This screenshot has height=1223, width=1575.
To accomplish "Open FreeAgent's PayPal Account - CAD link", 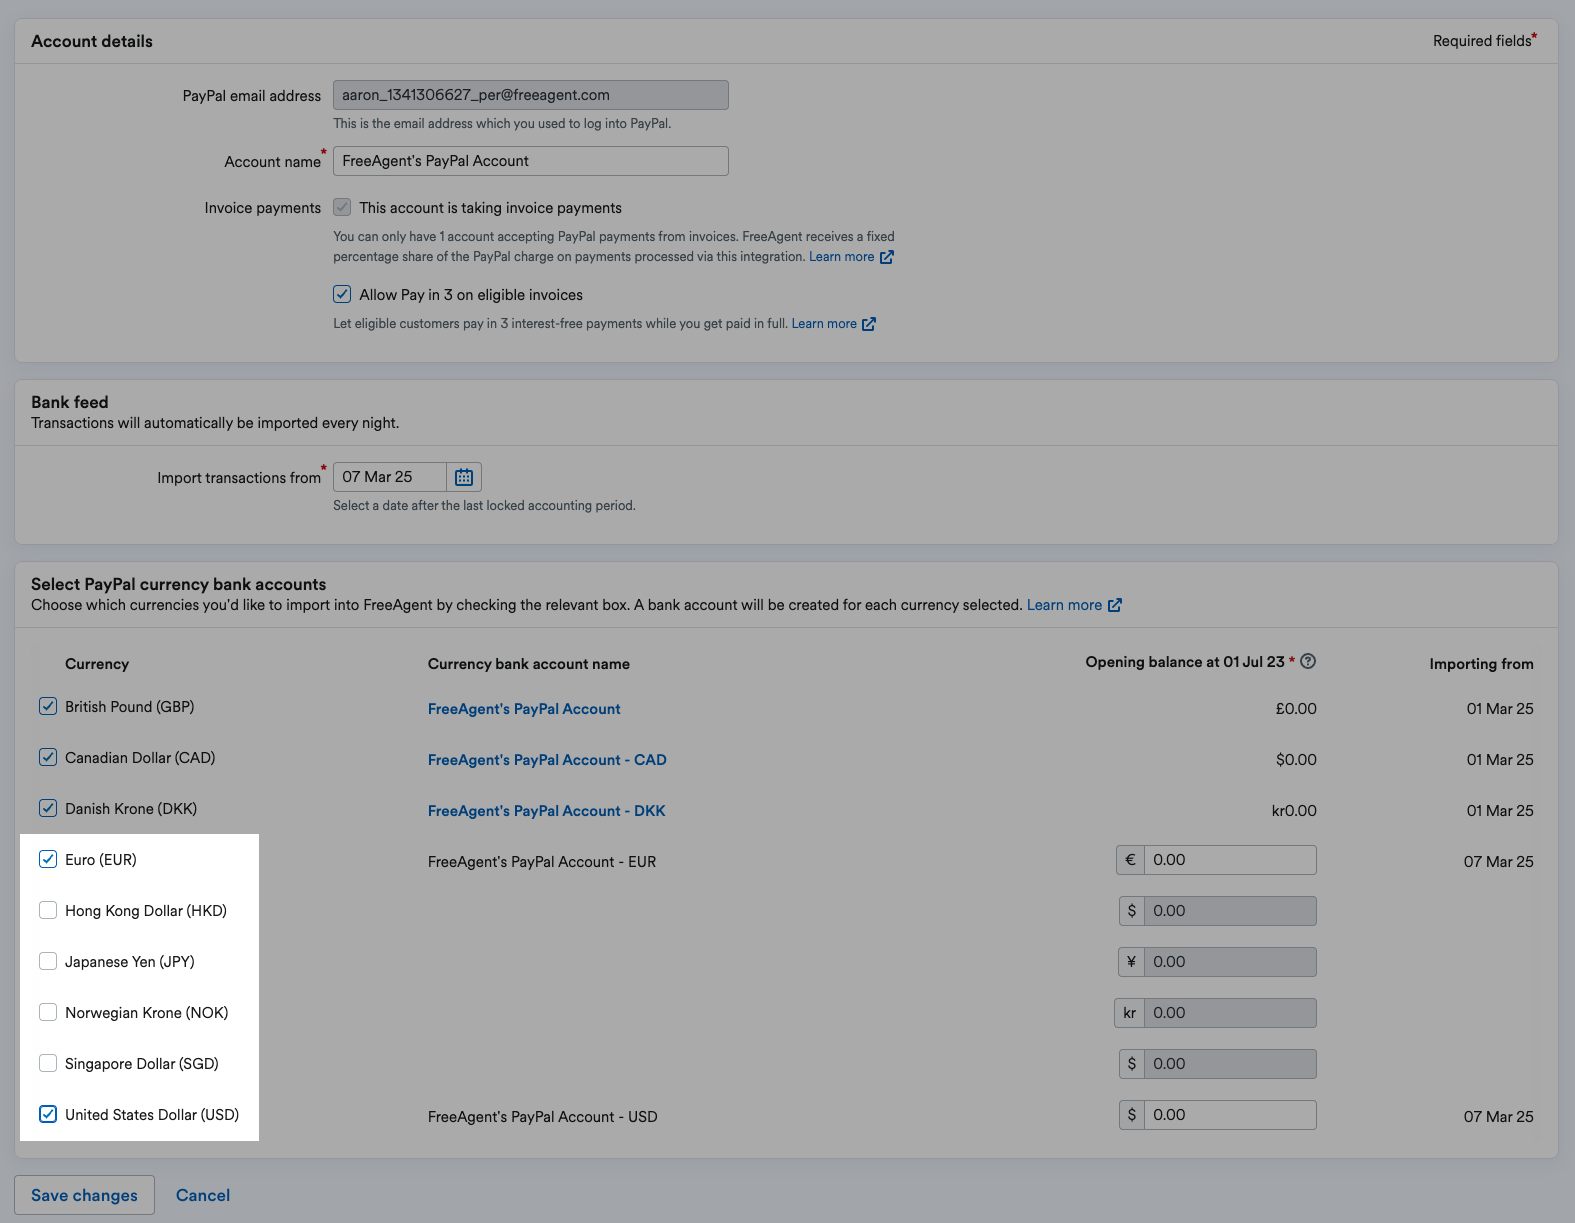I will pyautogui.click(x=547, y=760).
